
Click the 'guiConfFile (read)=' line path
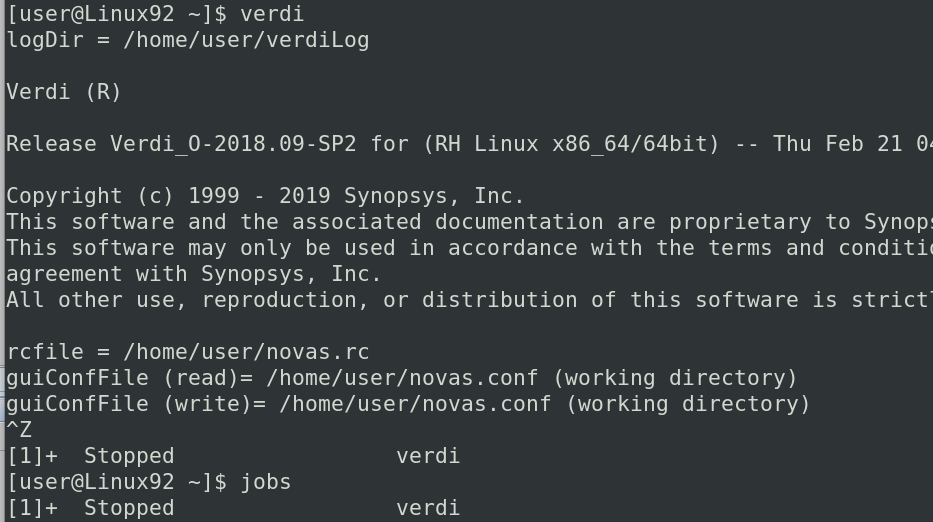(402, 378)
